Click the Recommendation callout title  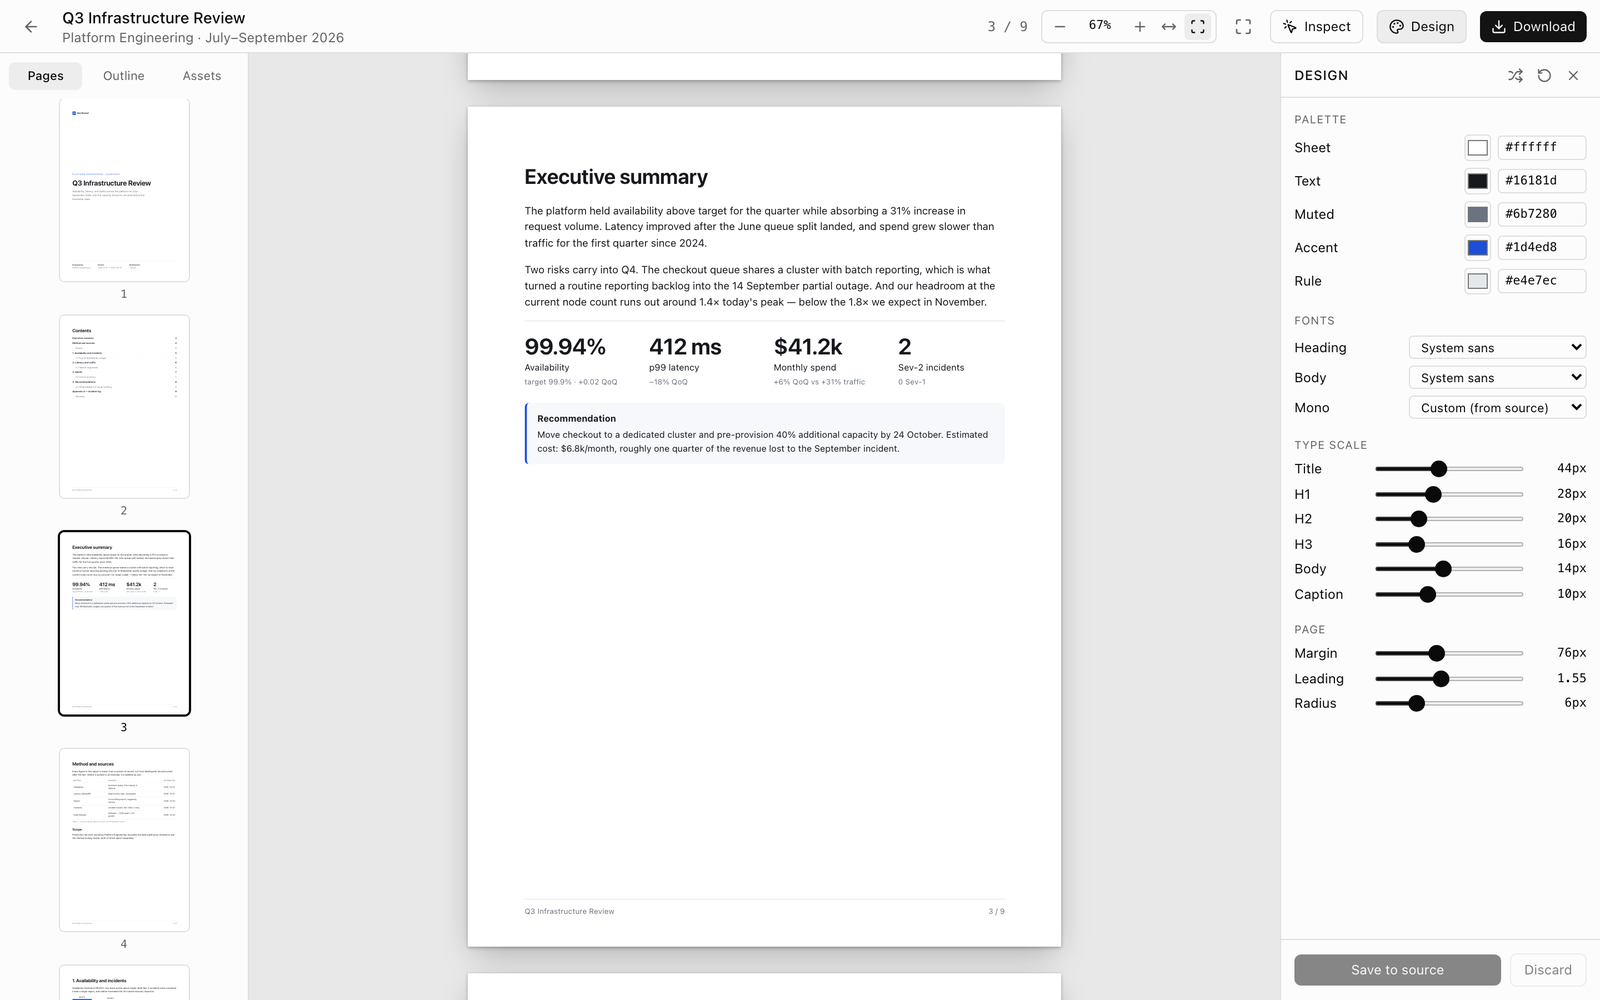(576, 419)
